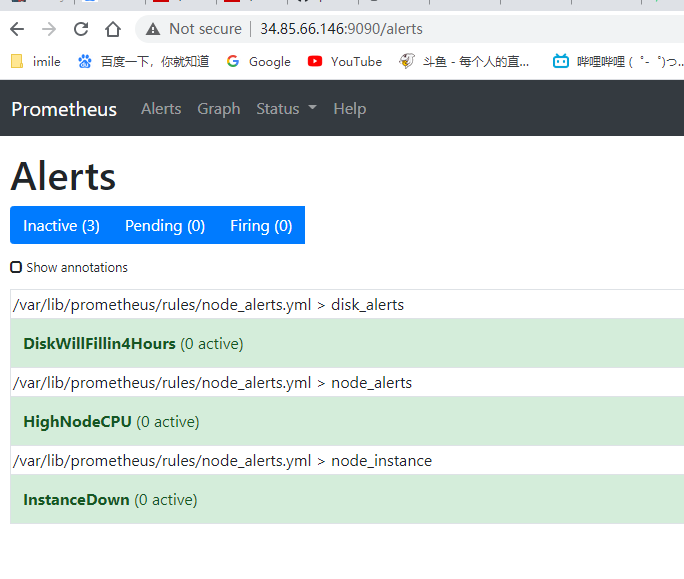Toggle the Firing (0) filter
The image size is (684, 579).
coord(261,226)
